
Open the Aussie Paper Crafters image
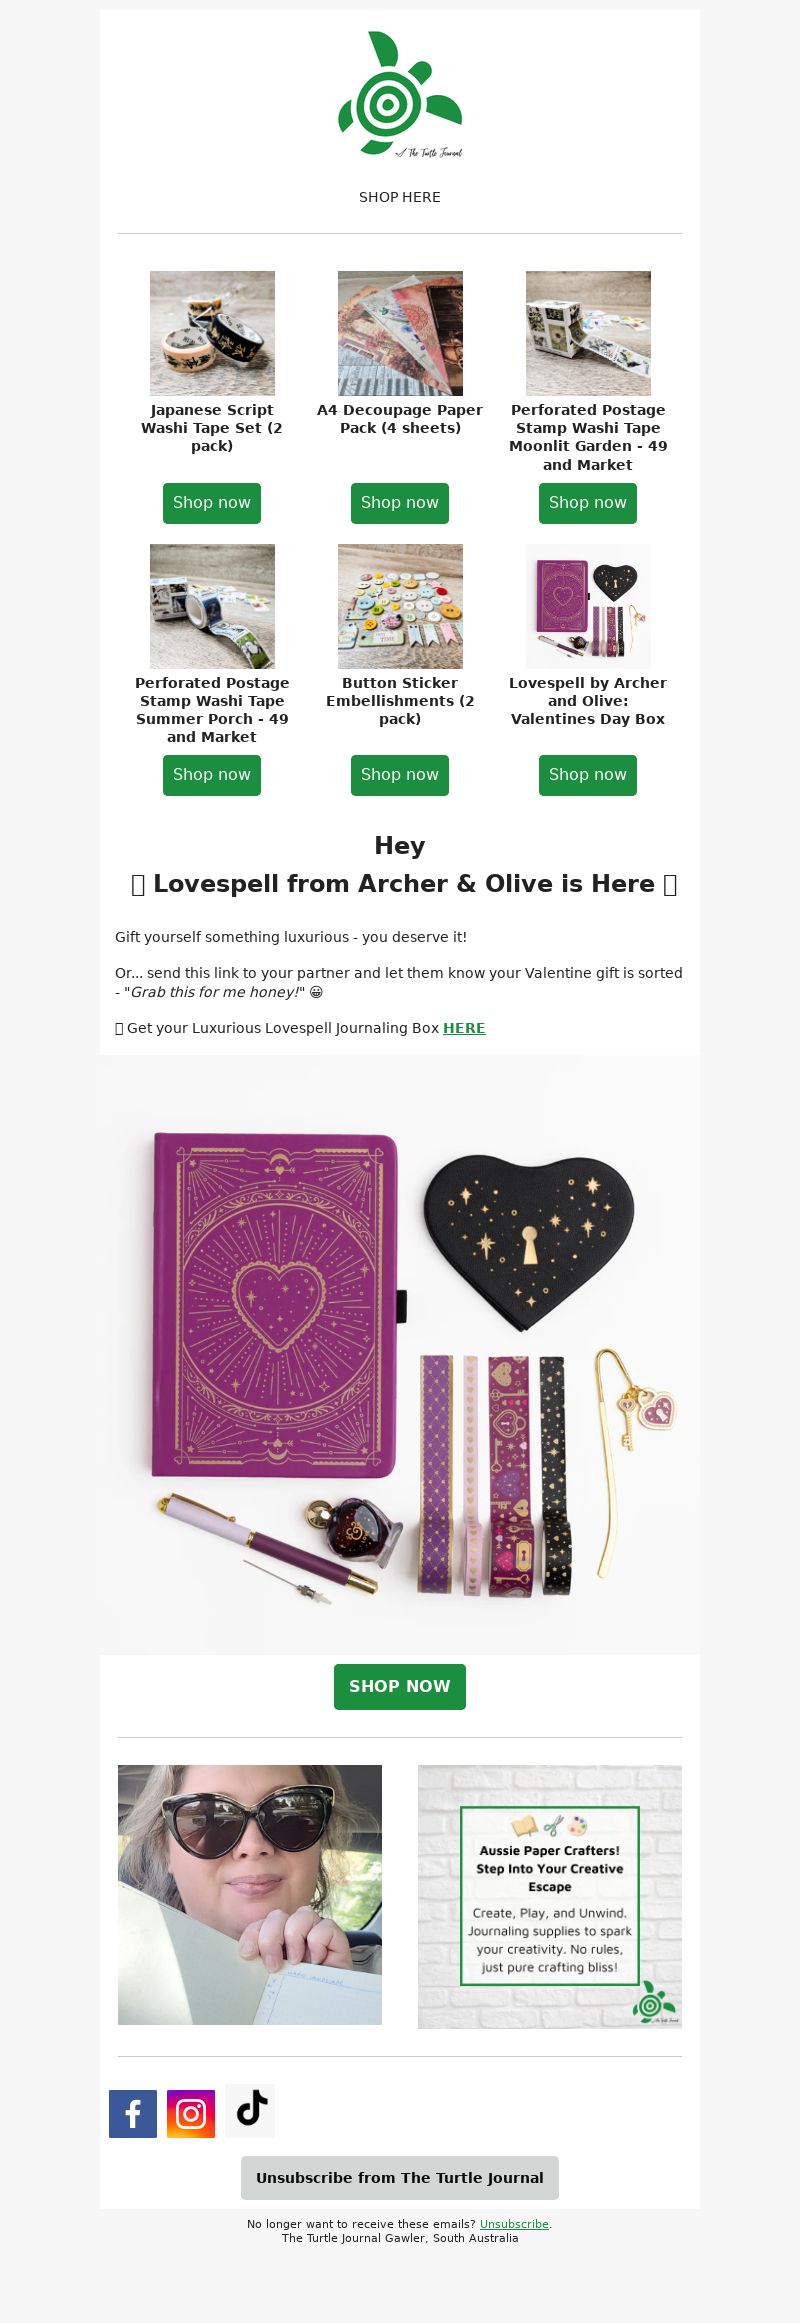[x=550, y=1896]
